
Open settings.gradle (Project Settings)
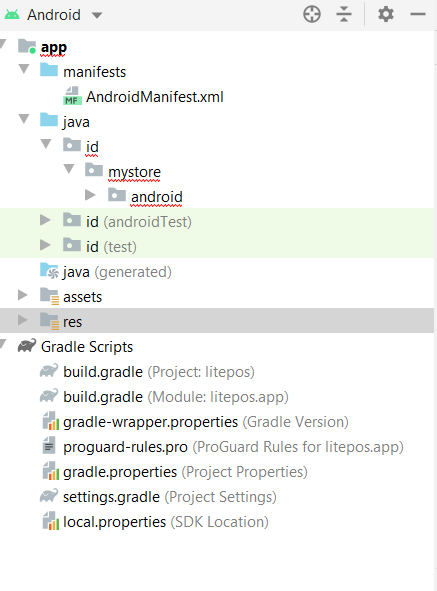170,497
